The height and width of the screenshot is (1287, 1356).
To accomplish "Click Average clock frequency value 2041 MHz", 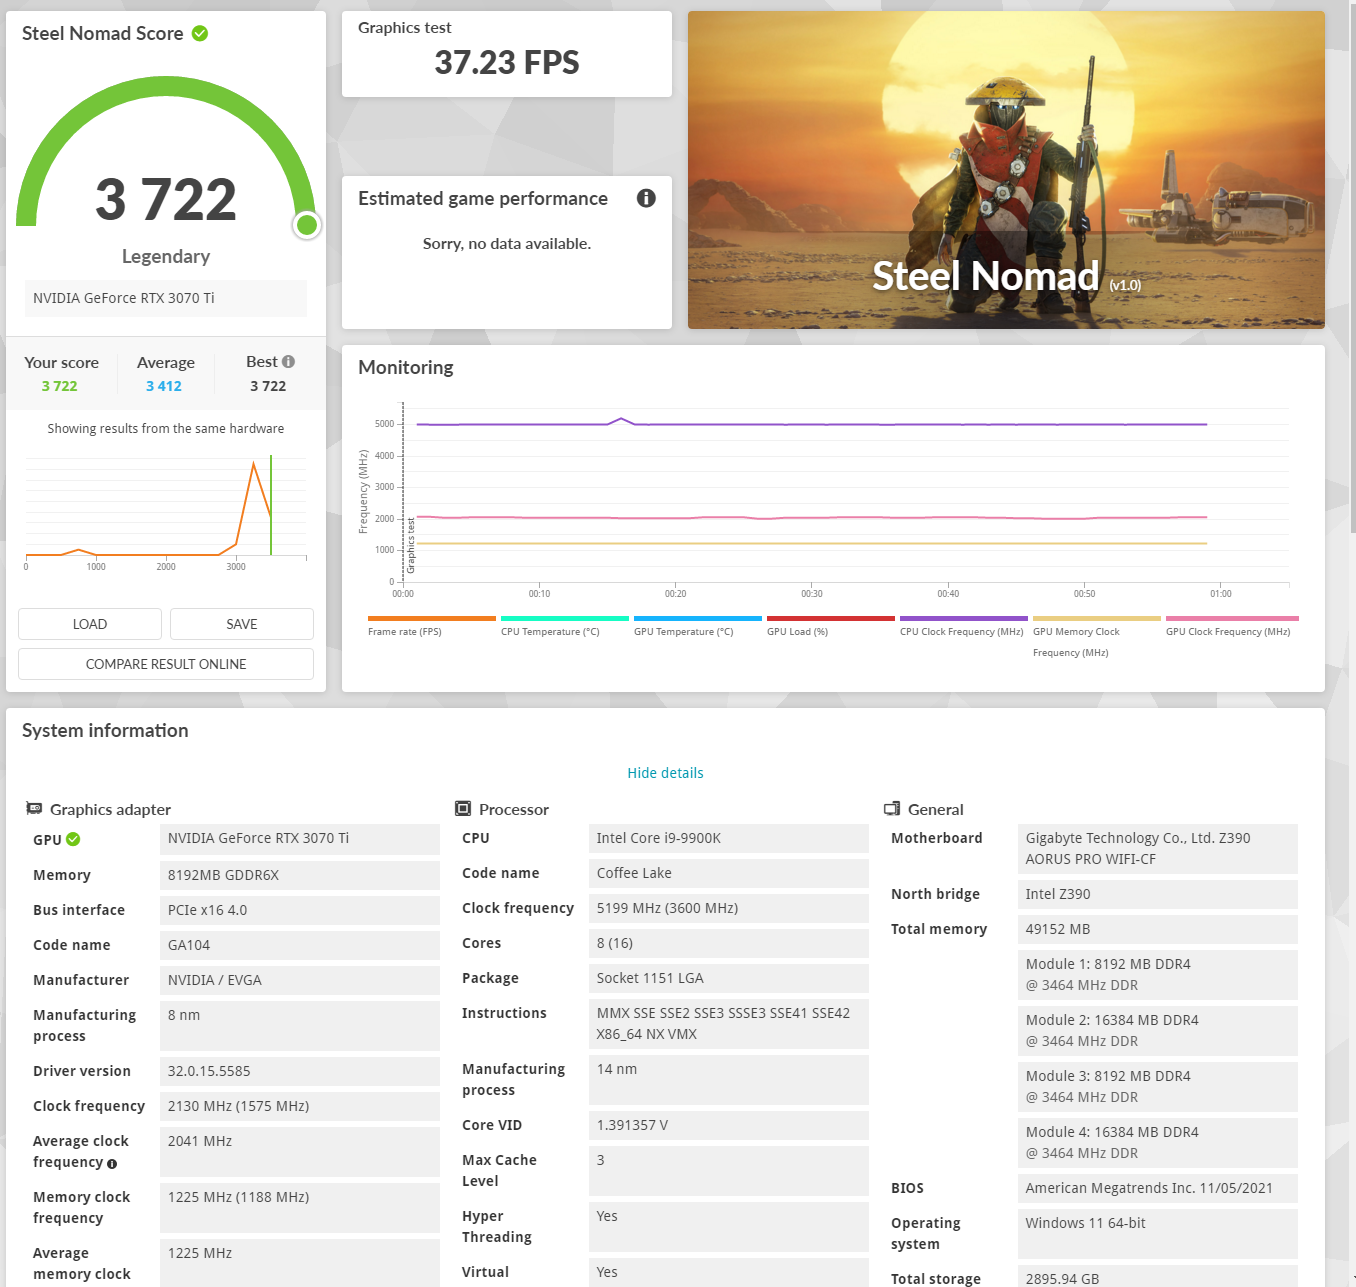I will (x=300, y=1152).
